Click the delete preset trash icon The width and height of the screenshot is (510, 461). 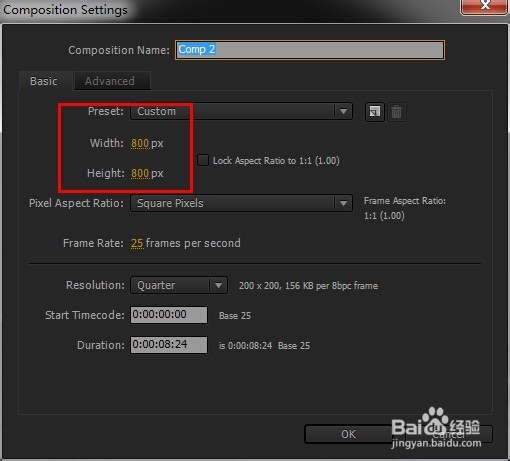pos(396,112)
